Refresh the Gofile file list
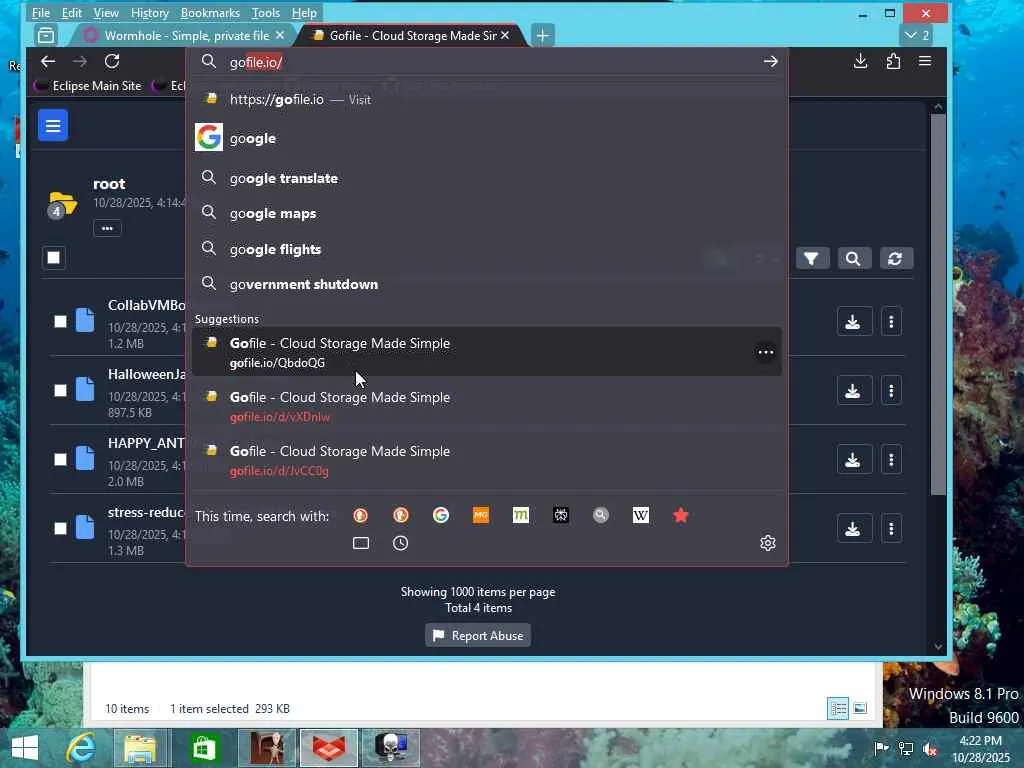Viewport: 1024px width, 768px height. [895, 259]
